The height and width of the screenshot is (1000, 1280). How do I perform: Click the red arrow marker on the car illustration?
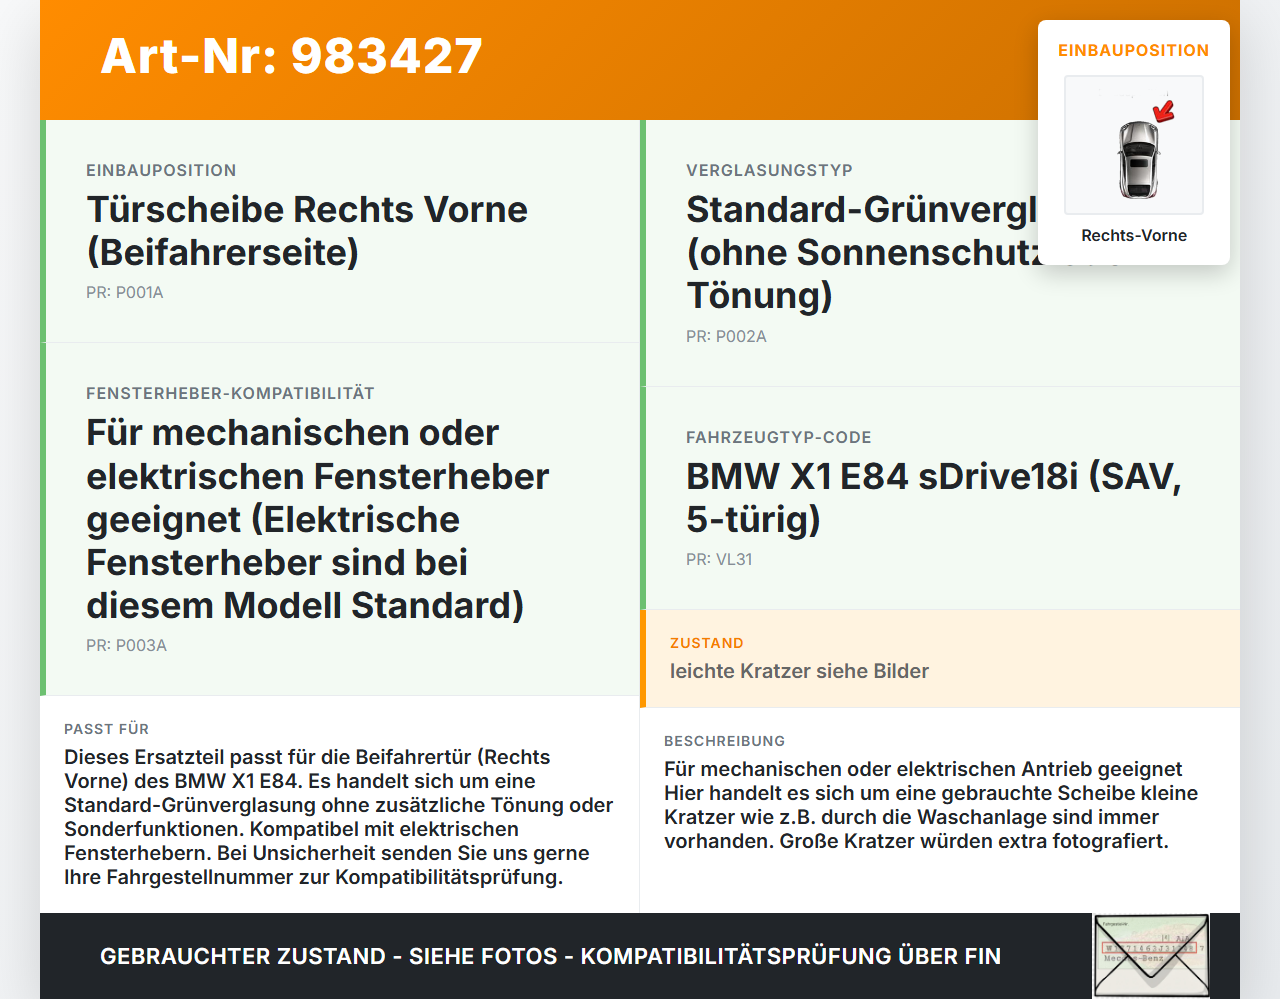(x=1163, y=113)
